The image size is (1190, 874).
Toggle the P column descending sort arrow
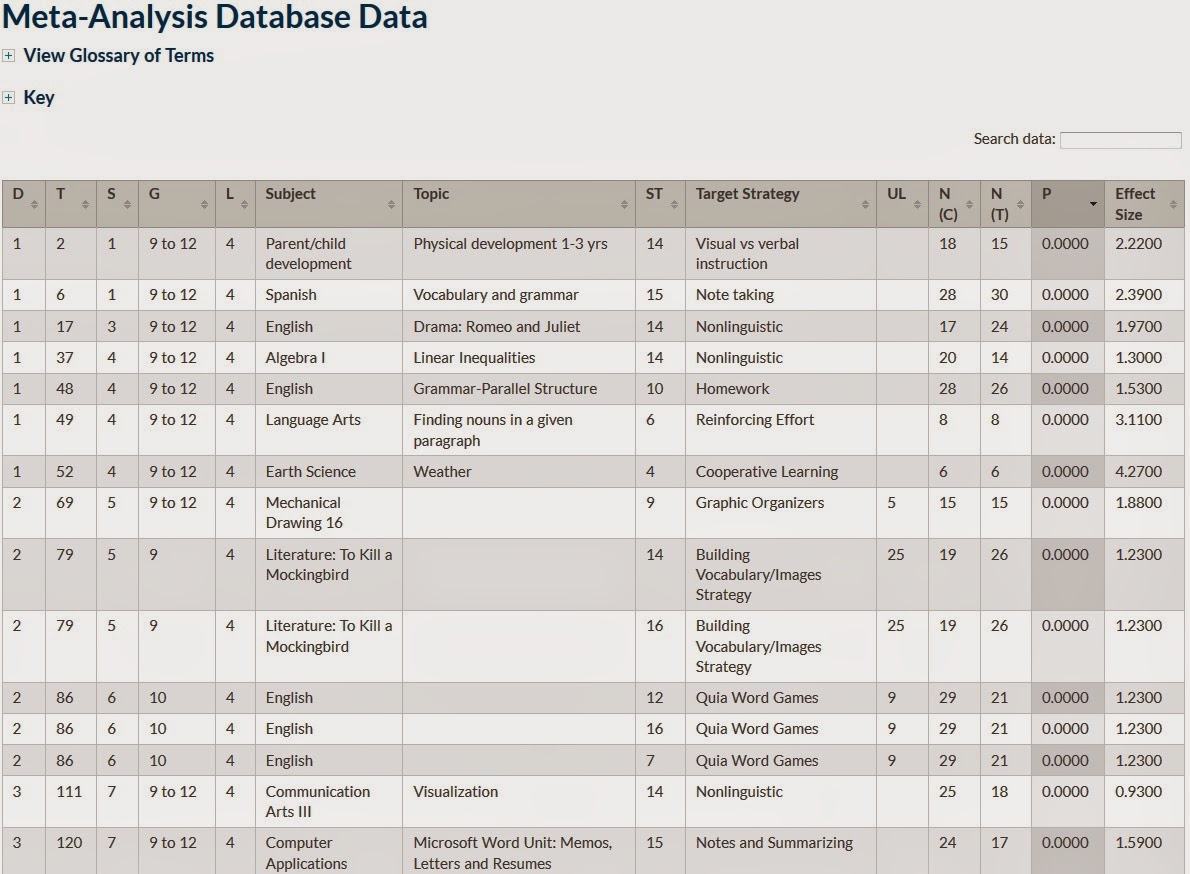tap(1093, 204)
